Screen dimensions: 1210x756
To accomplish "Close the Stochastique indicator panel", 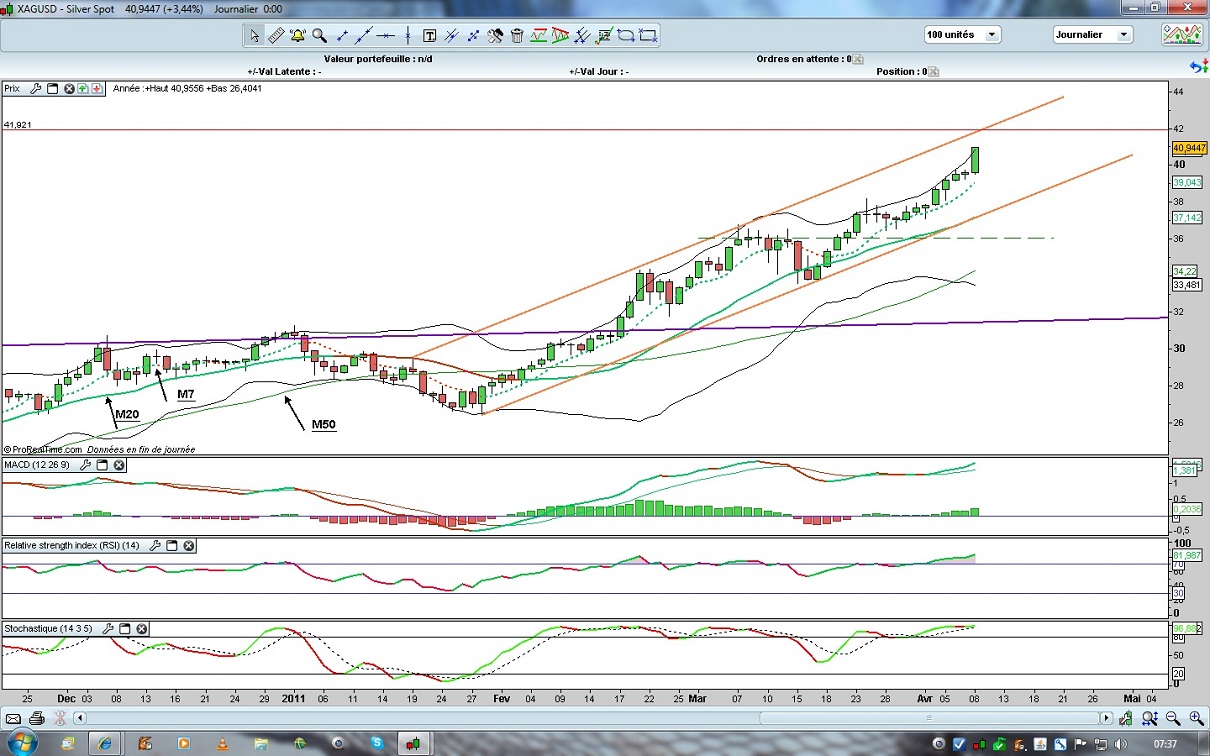I will [142, 629].
